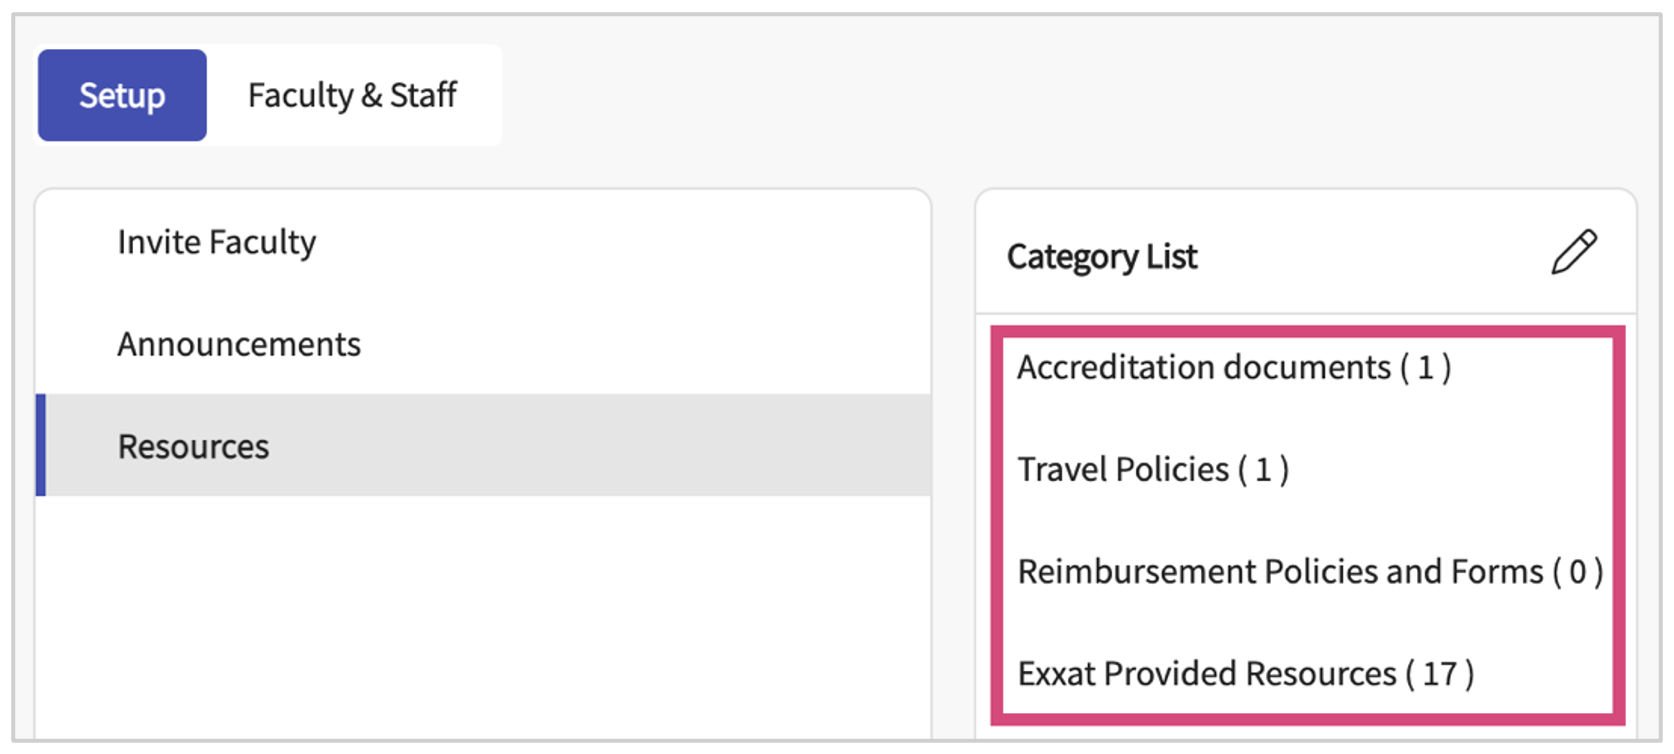The width and height of the screenshot is (1674, 754).
Task: Select the Exxat Provided Resources category
Action: tap(1206, 674)
